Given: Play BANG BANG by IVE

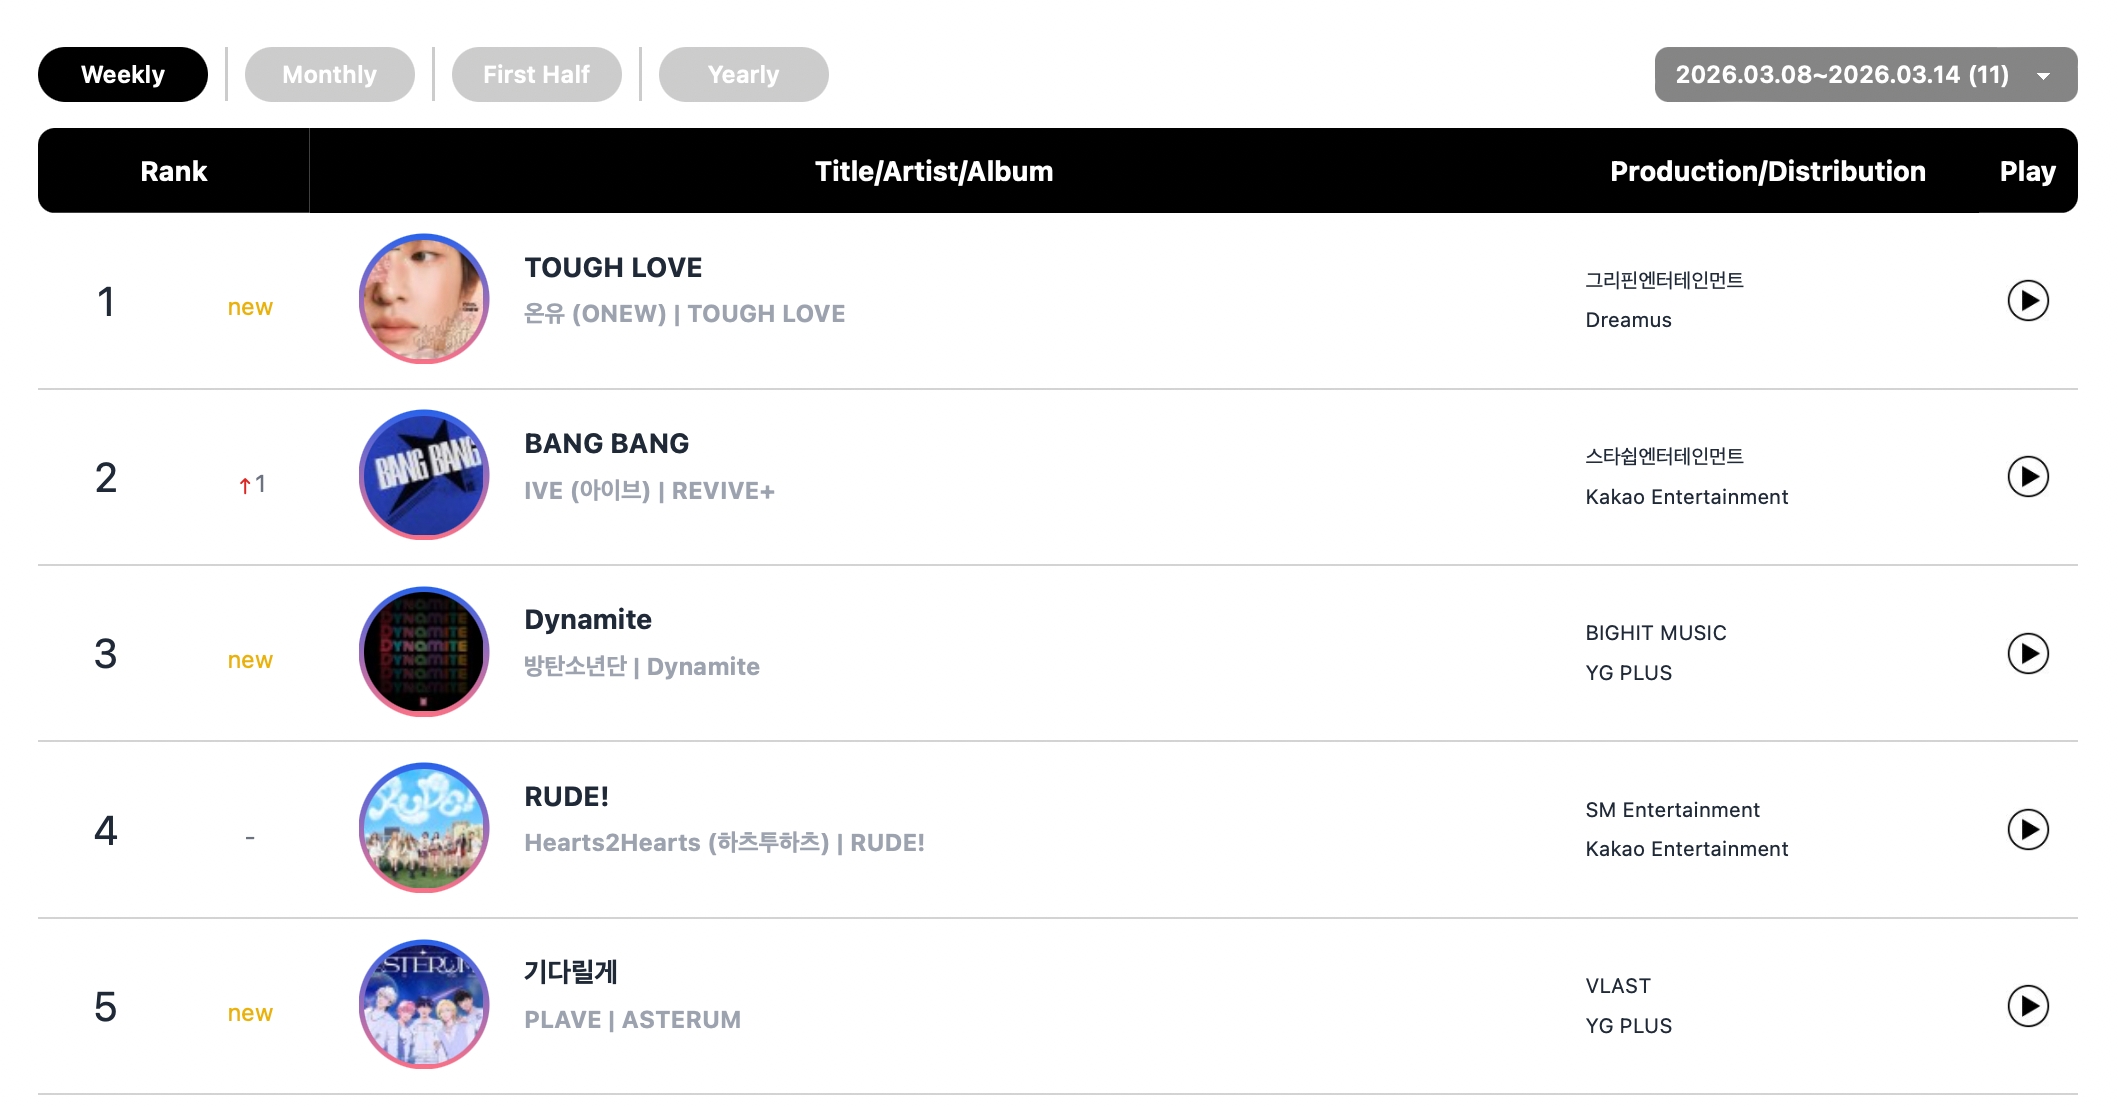Looking at the screenshot, I should pyautogui.click(x=2027, y=477).
